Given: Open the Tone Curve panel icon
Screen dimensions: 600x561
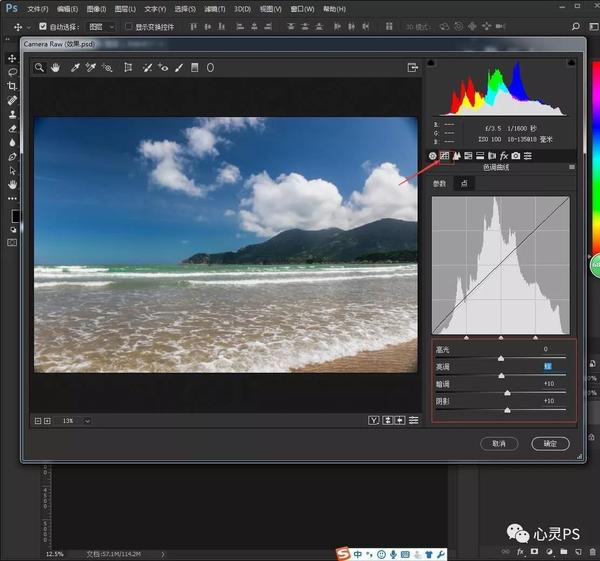Looking at the screenshot, I should point(444,156).
